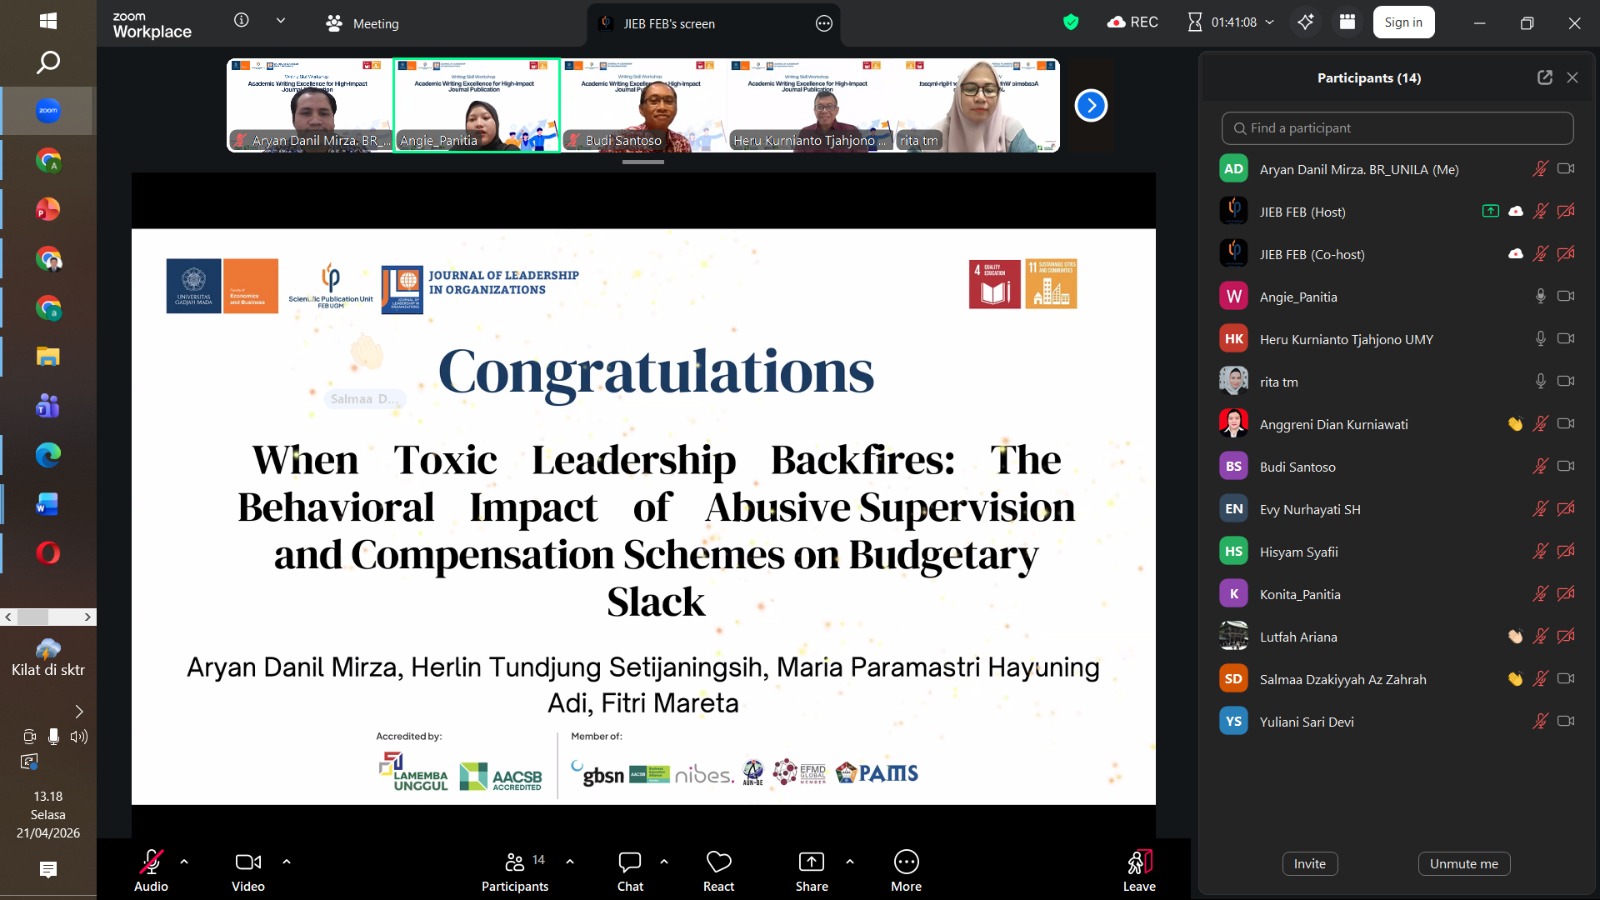Click the REC recording indicator

[x=1133, y=22]
